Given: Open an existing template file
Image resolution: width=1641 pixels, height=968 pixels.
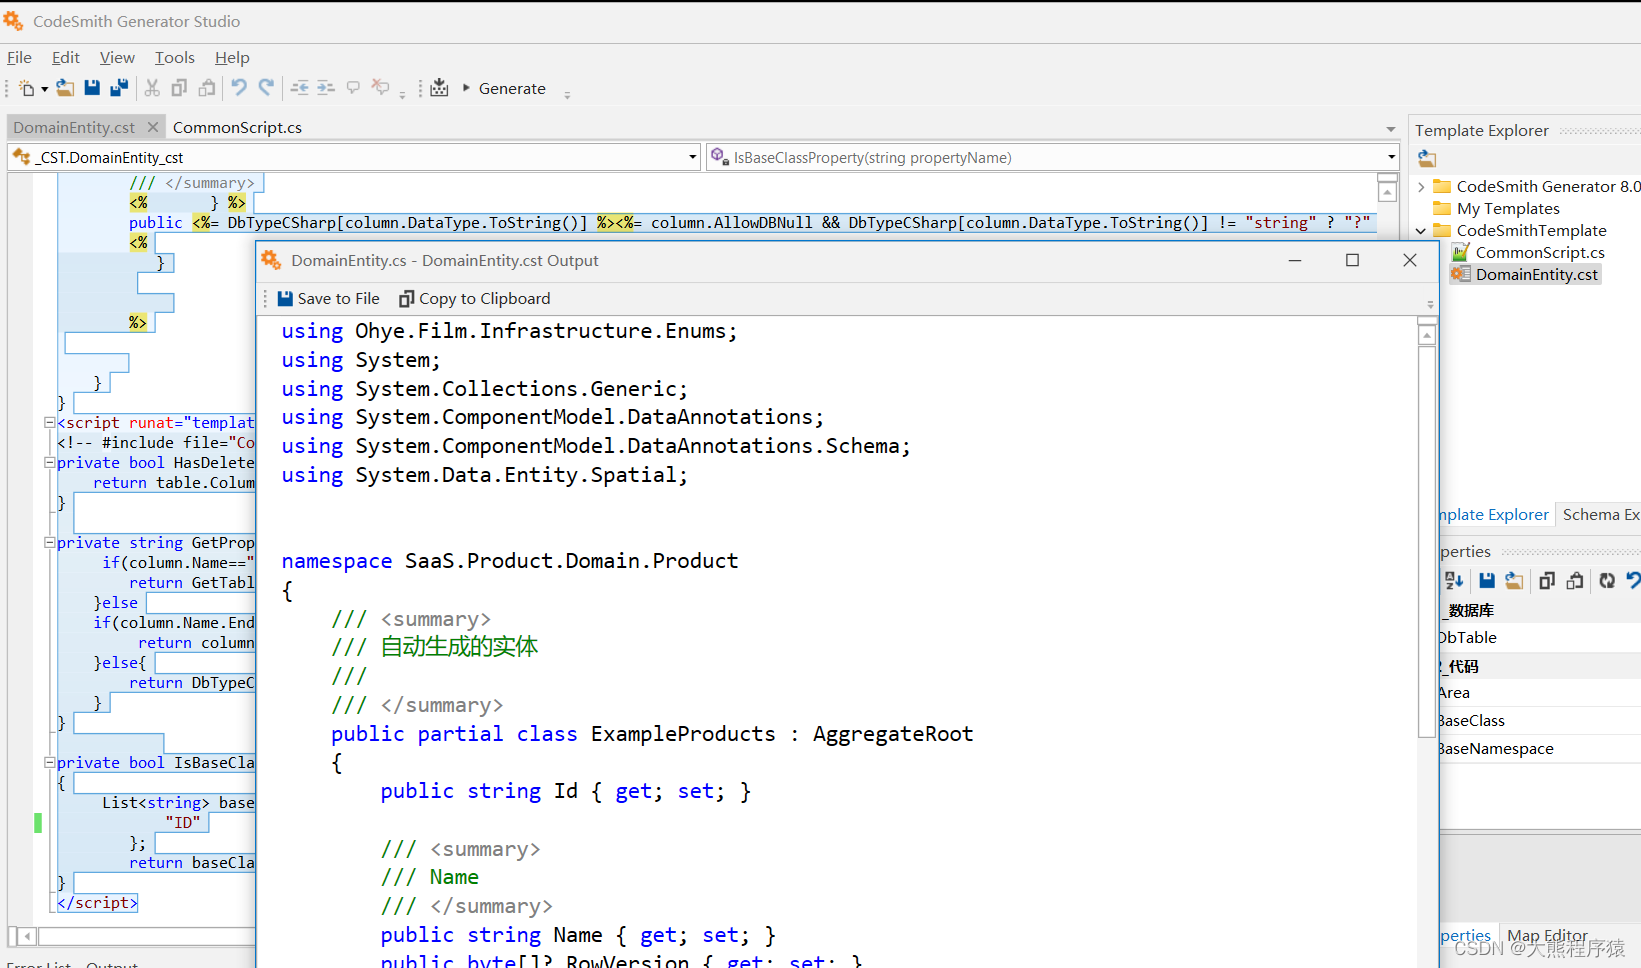Looking at the screenshot, I should [64, 88].
